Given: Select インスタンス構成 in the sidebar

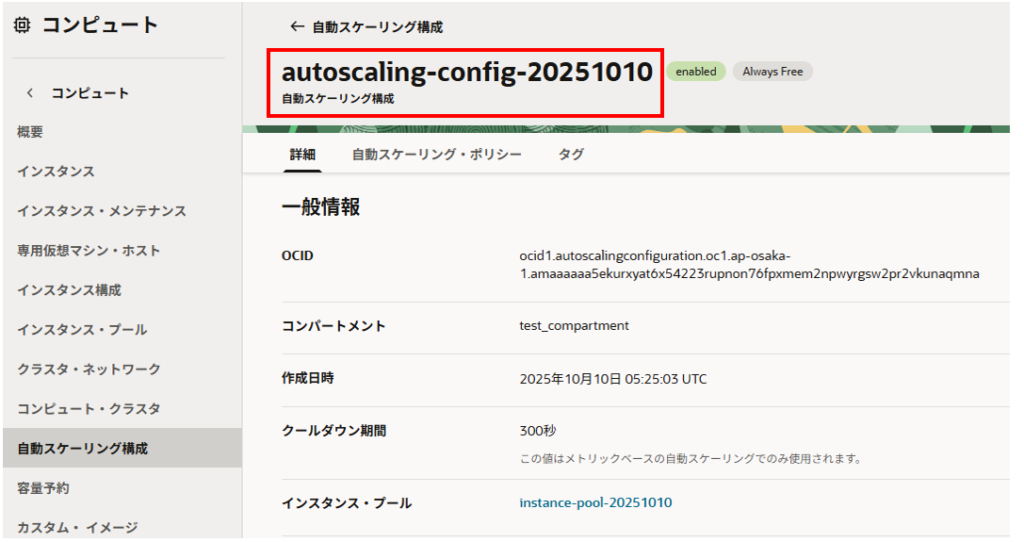Looking at the screenshot, I should (x=69, y=290).
